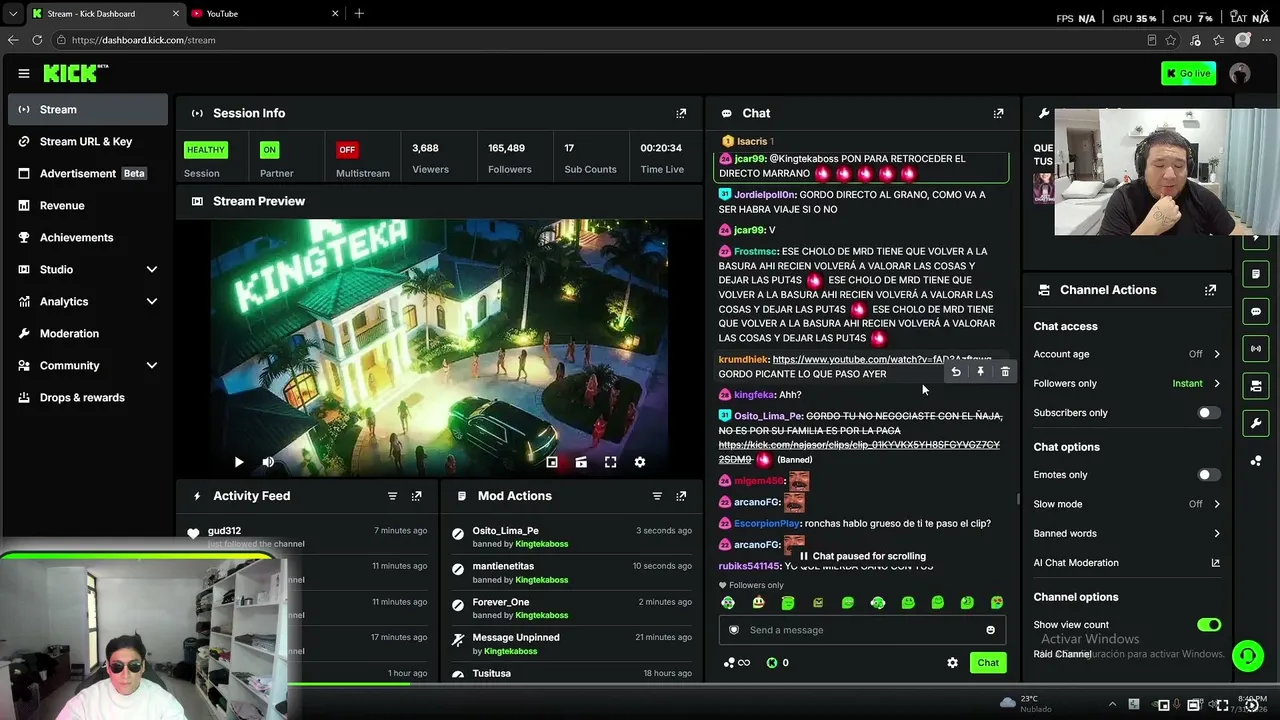The height and width of the screenshot is (720, 1280).
Task: Open the banned kick.com clip link
Action: pos(859,452)
